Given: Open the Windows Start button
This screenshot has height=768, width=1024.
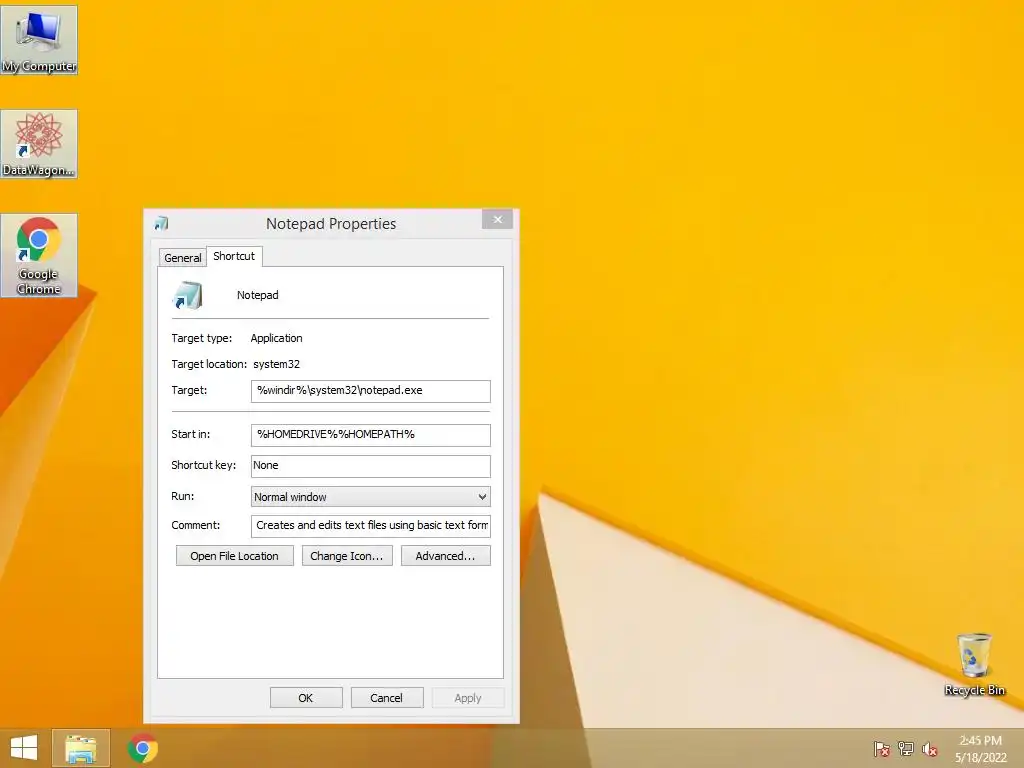Looking at the screenshot, I should pos(24,748).
